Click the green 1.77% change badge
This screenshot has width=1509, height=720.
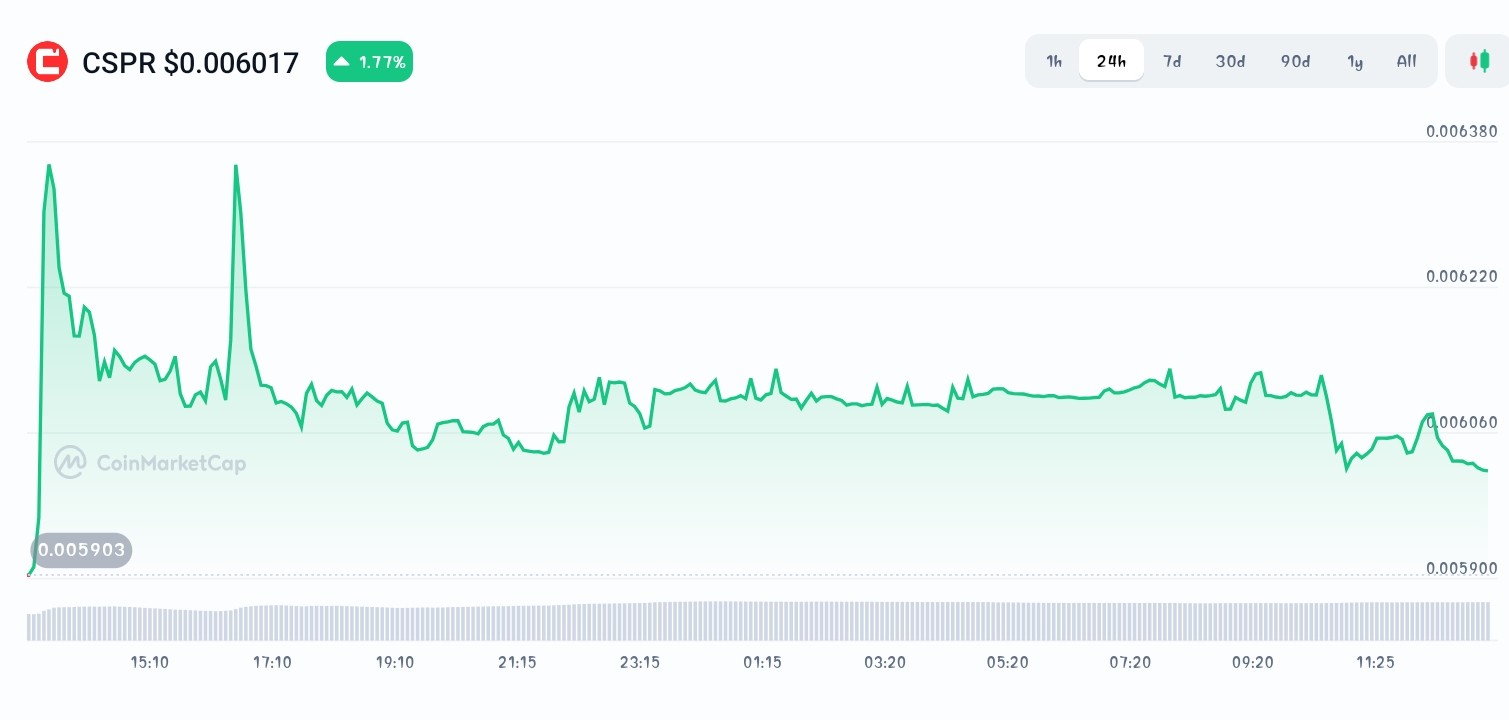(x=369, y=62)
